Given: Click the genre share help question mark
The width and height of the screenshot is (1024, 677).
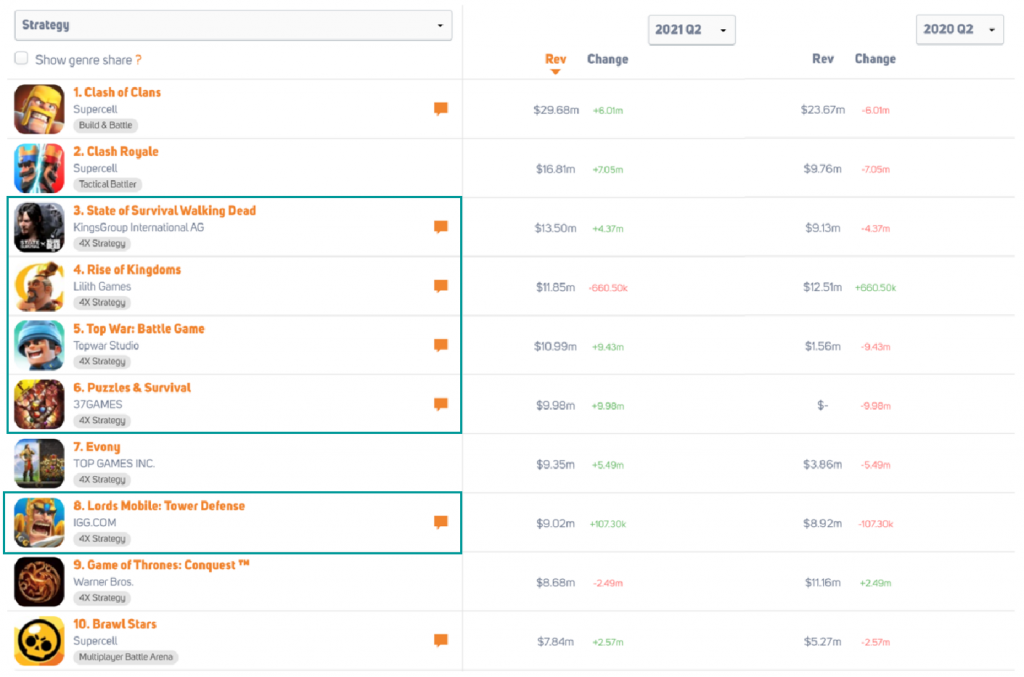Looking at the screenshot, I should pyautogui.click(x=138, y=60).
